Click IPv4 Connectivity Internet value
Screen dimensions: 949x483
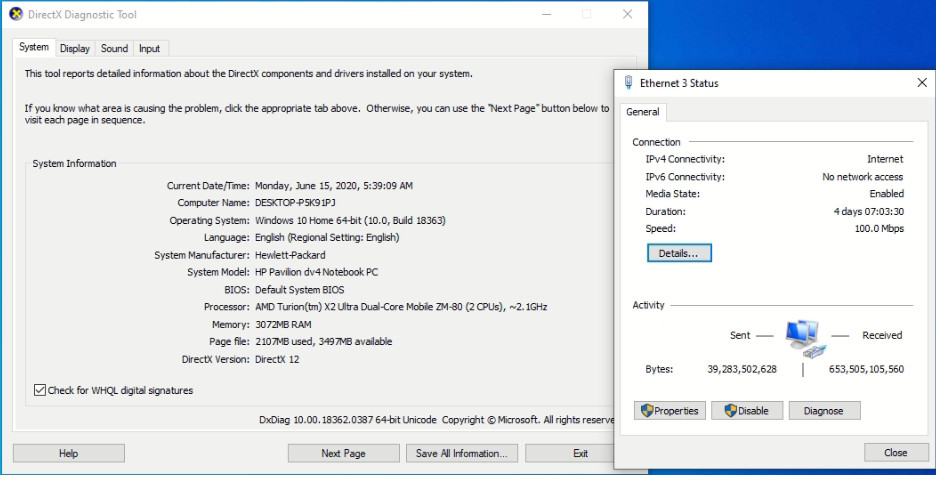885,159
